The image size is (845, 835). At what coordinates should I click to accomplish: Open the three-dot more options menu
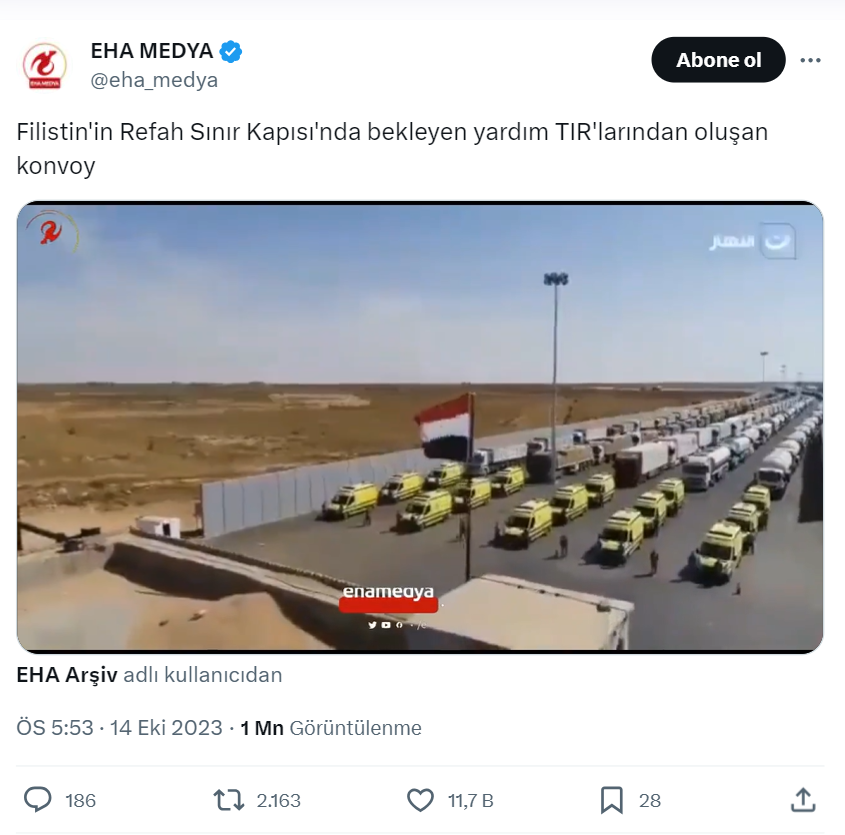pyautogui.click(x=810, y=60)
